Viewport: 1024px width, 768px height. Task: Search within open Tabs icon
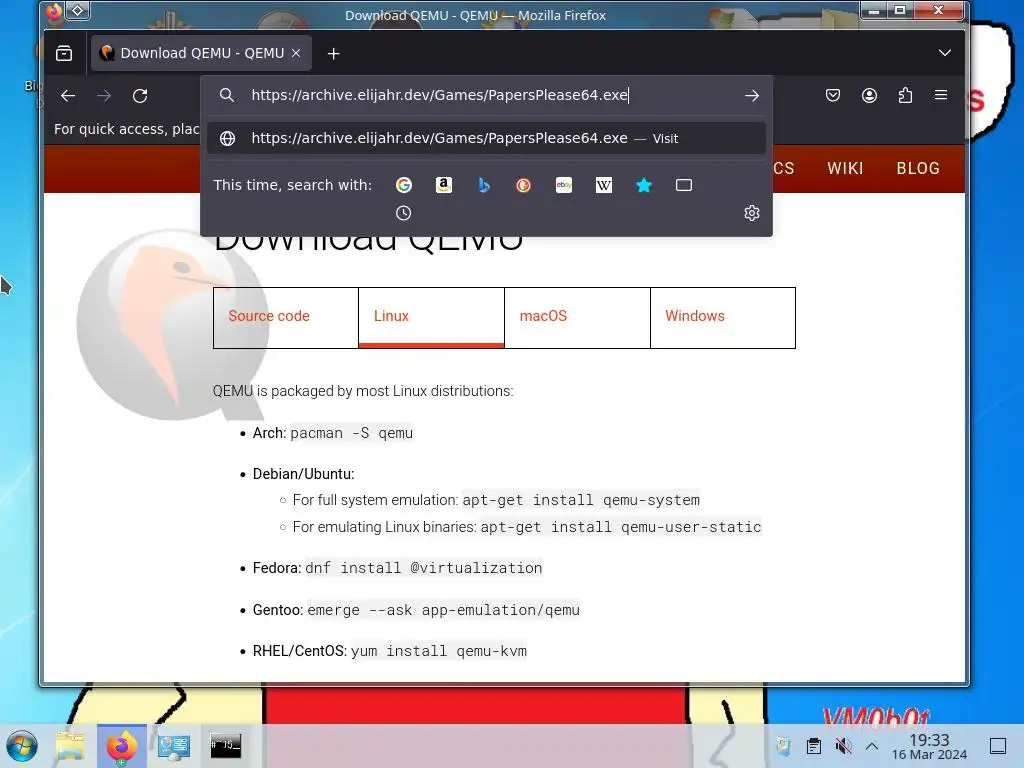click(x=684, y=185)
